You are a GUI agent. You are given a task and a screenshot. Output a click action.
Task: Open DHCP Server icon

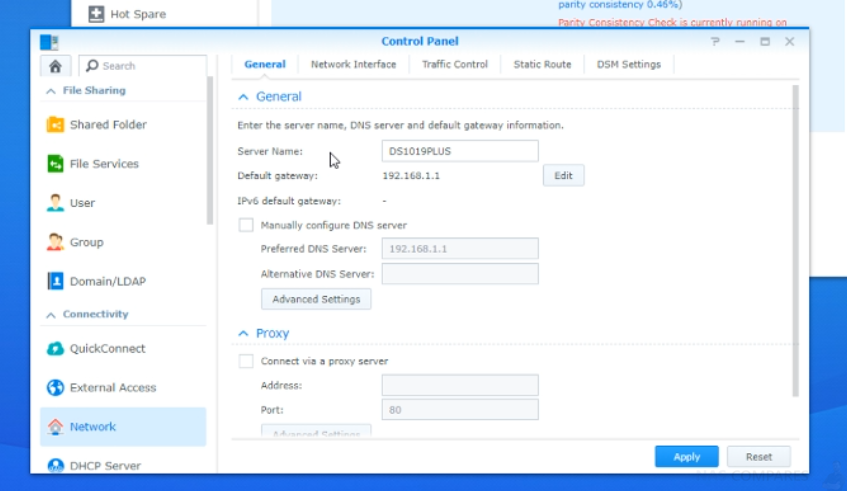pyautogui.click(x=55, y=465)
